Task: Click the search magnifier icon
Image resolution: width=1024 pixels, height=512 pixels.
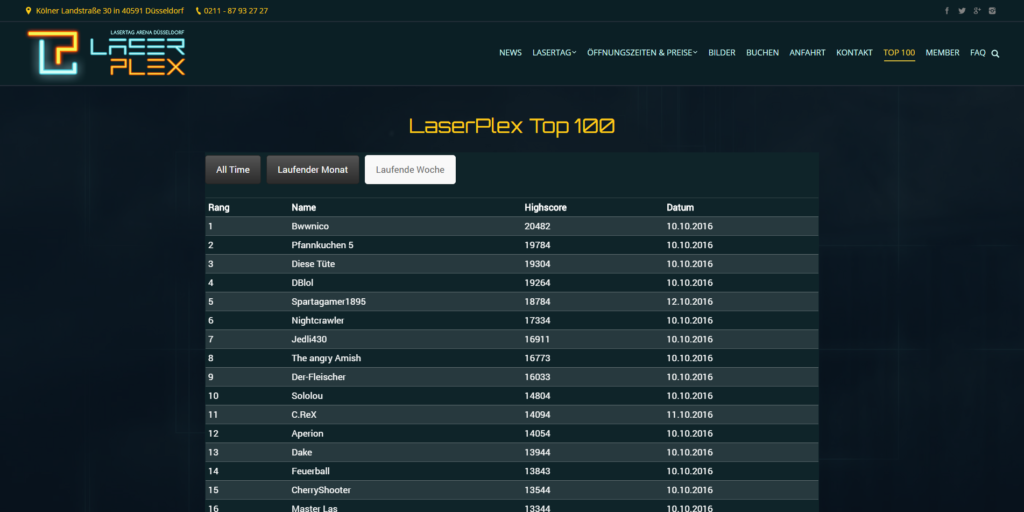Action: pos(995,53)
